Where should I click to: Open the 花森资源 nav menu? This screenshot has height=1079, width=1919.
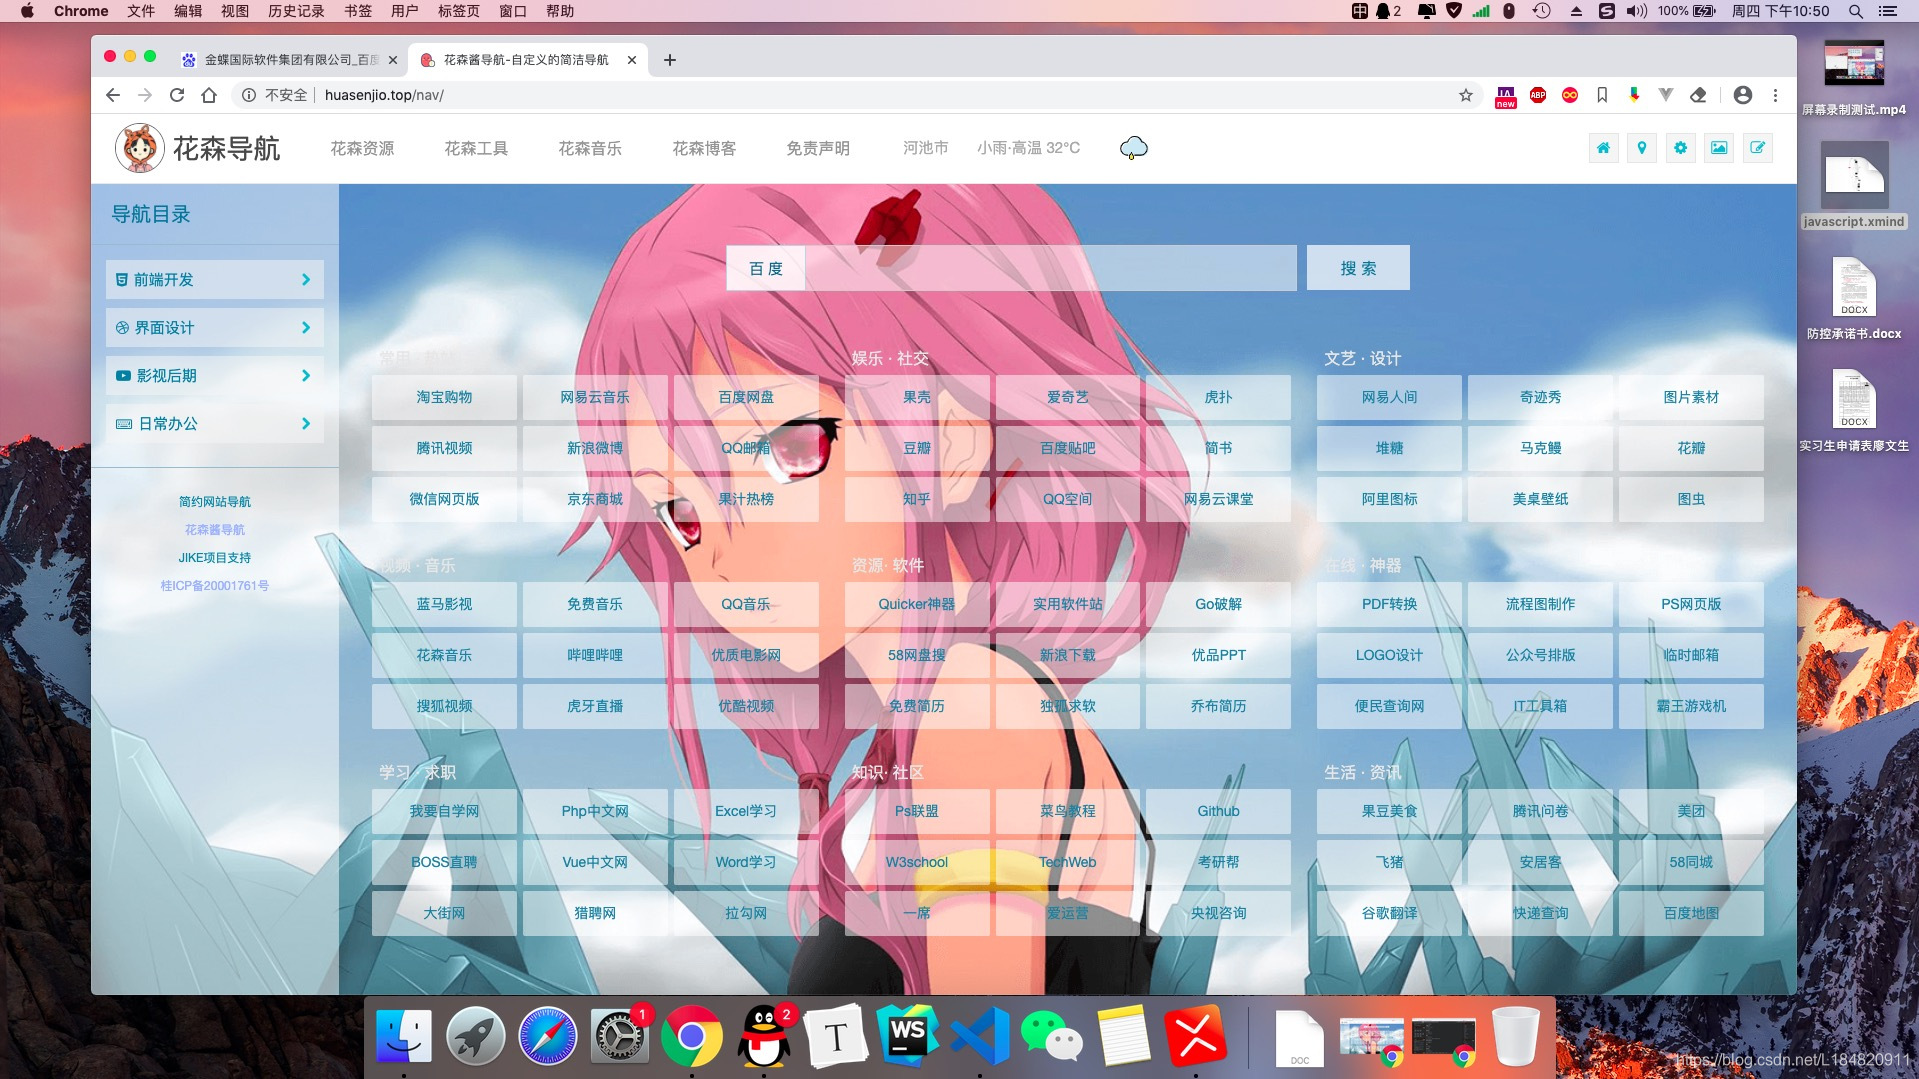coord(362,148)
